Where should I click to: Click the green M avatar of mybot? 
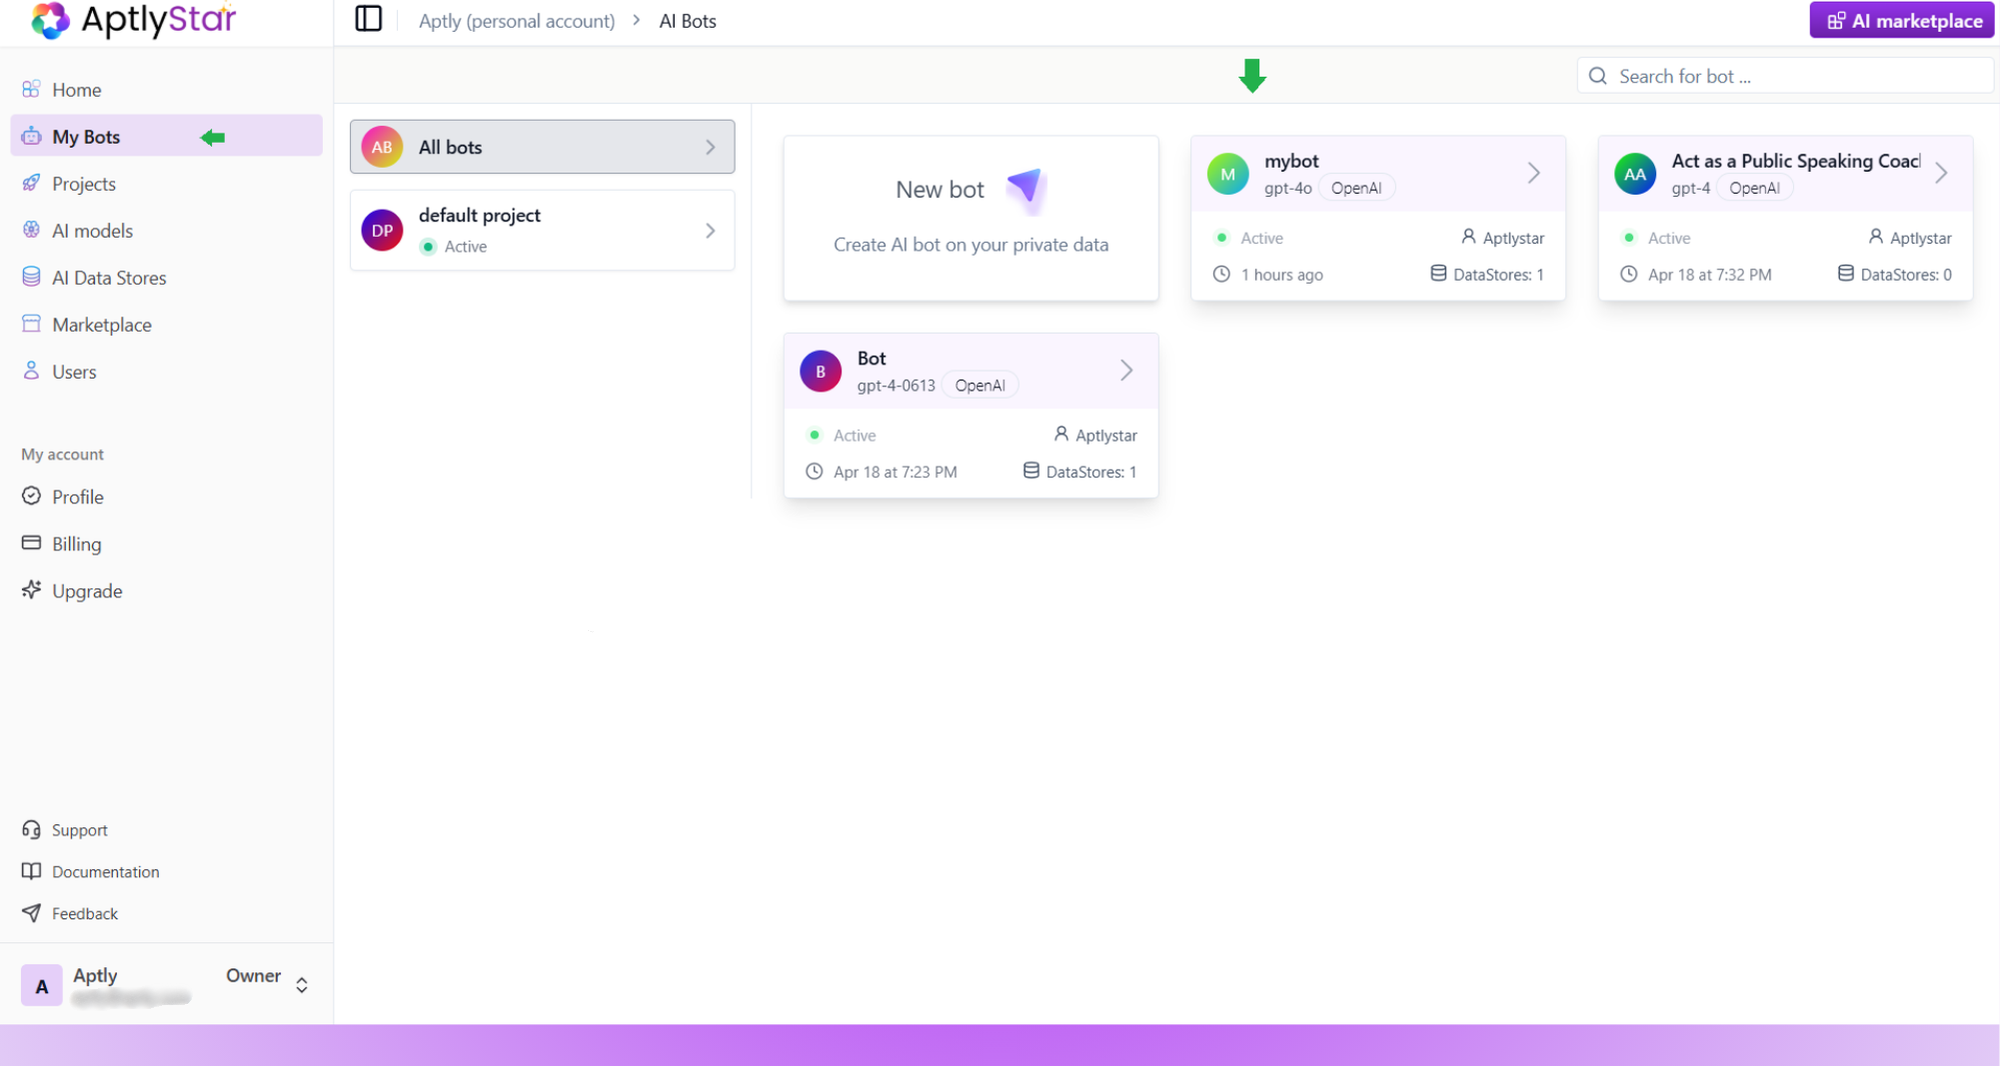click(x=1228, y=174)
